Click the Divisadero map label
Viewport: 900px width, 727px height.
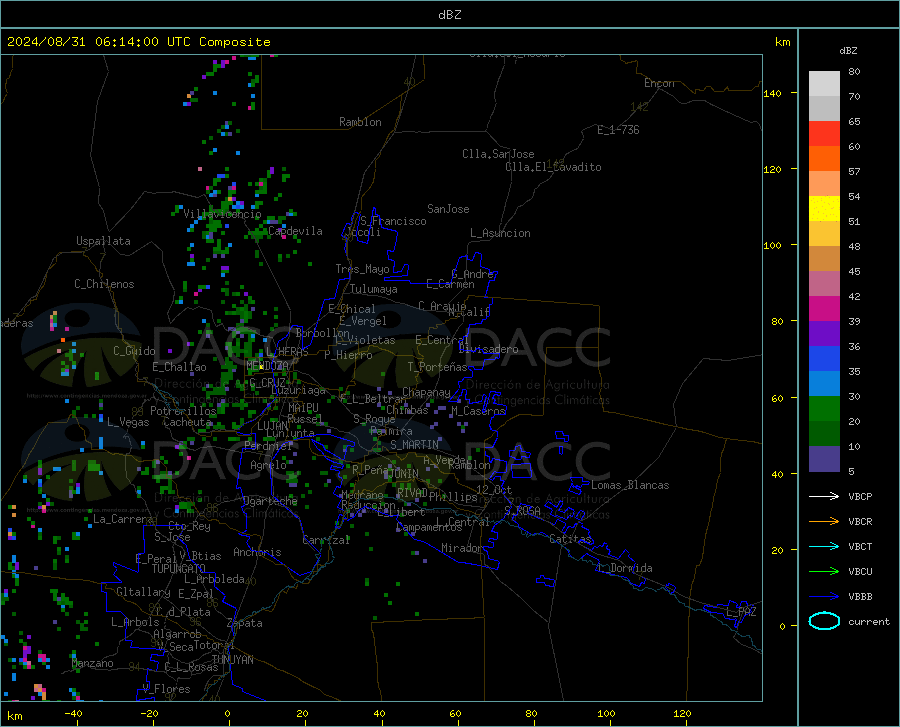[x=488, y=349]
